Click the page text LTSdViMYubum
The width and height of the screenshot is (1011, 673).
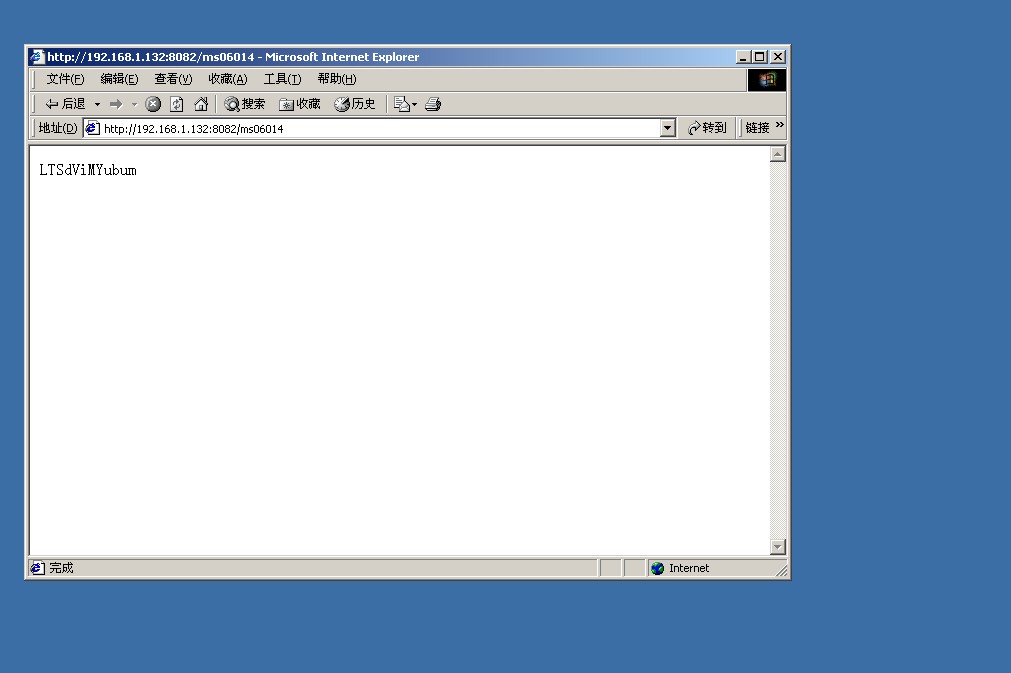tap(88, 170)
